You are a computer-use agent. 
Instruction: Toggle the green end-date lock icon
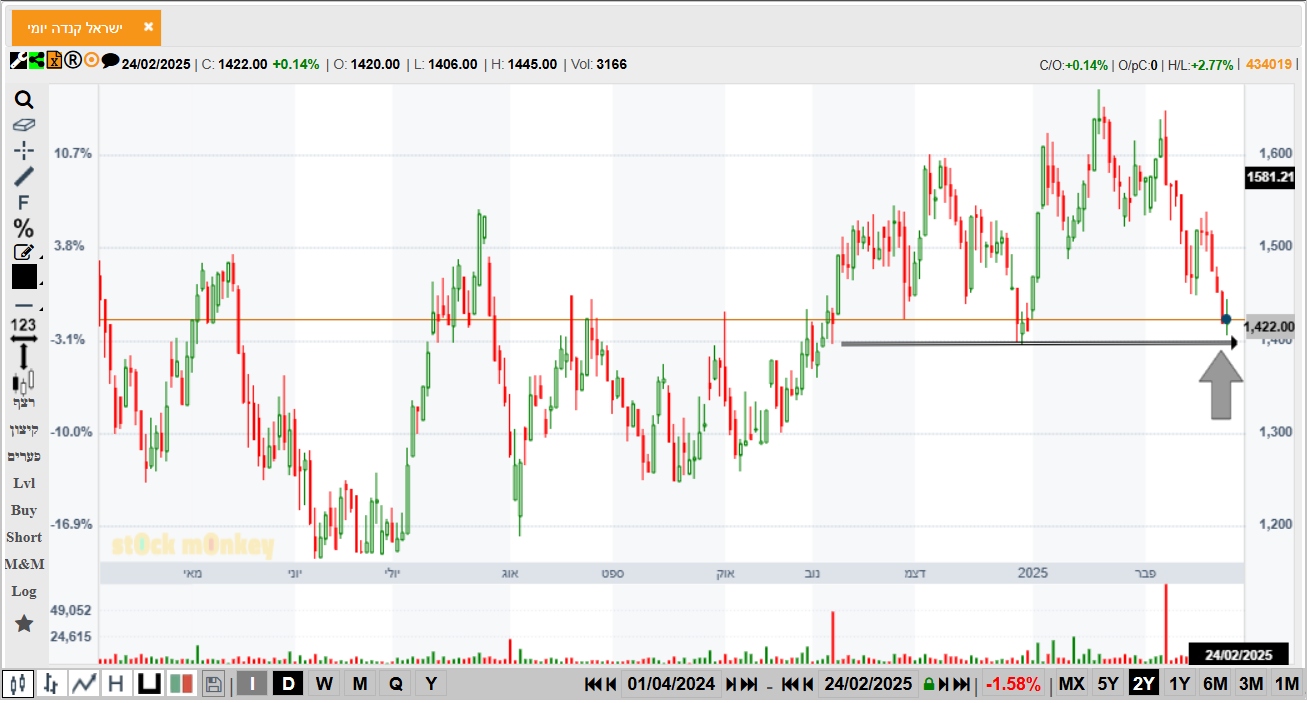pos(929,685)
